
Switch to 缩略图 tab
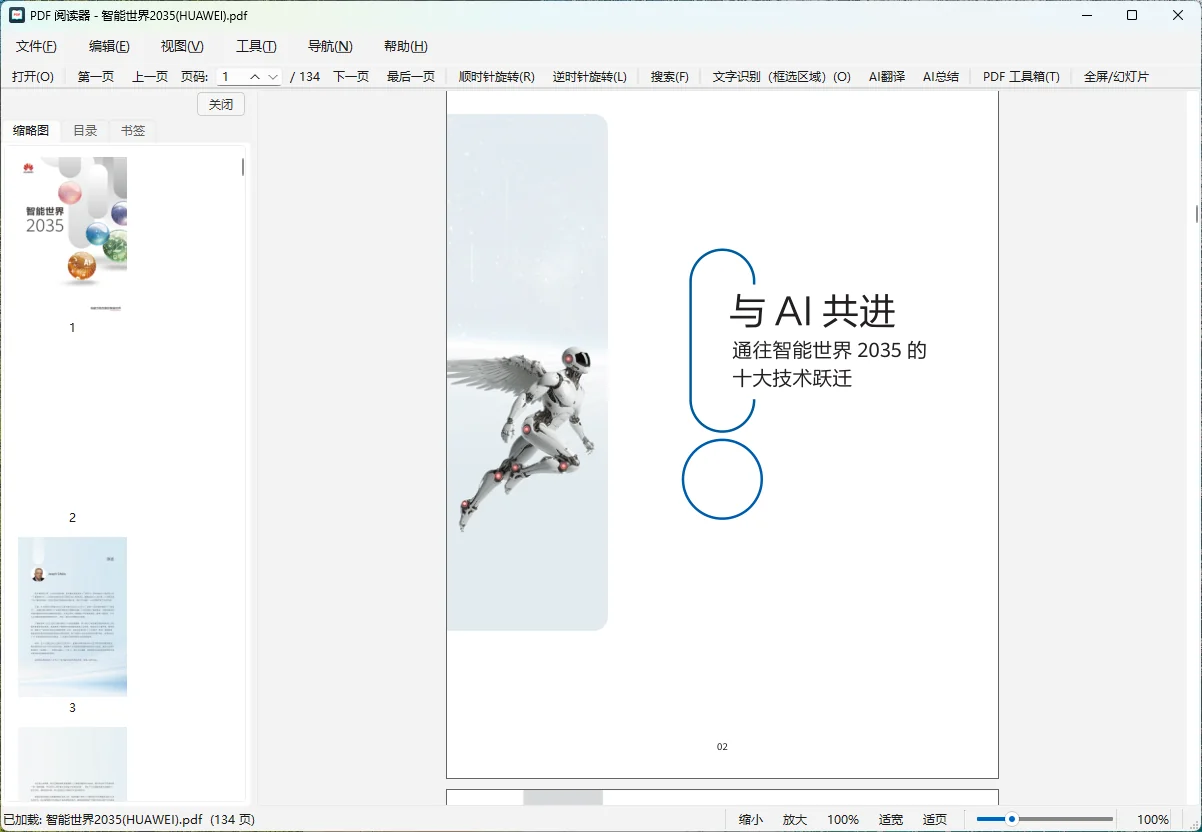[31, 131]
